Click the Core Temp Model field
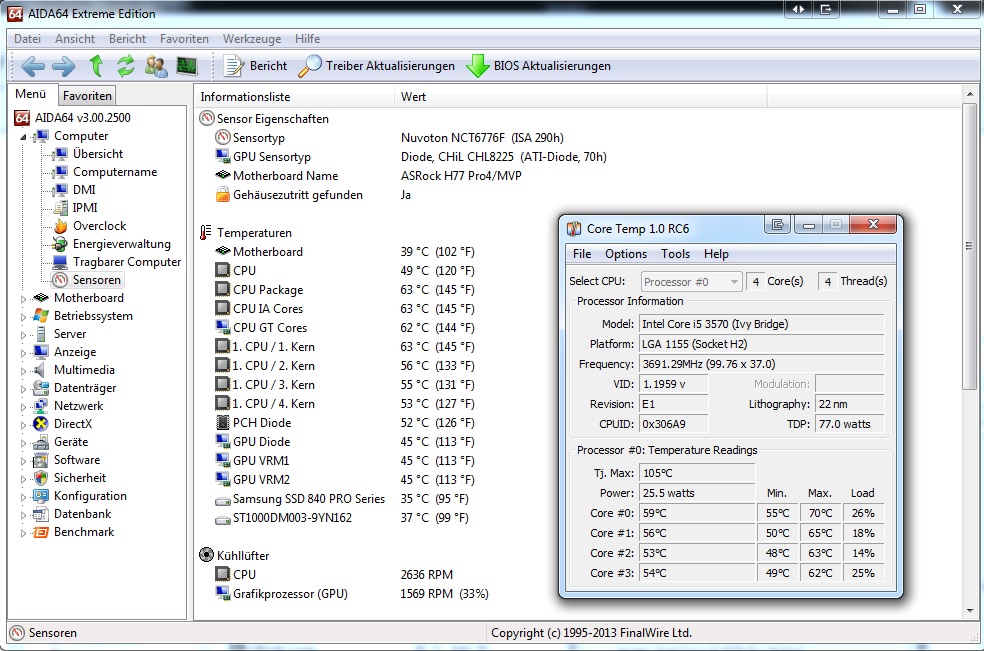 point(761,324)
